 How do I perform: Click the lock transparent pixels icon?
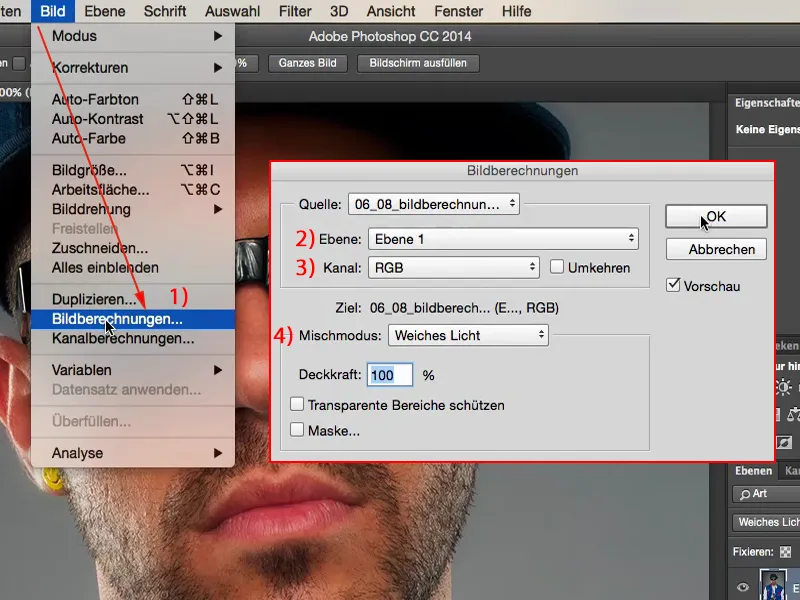[786, 552]
